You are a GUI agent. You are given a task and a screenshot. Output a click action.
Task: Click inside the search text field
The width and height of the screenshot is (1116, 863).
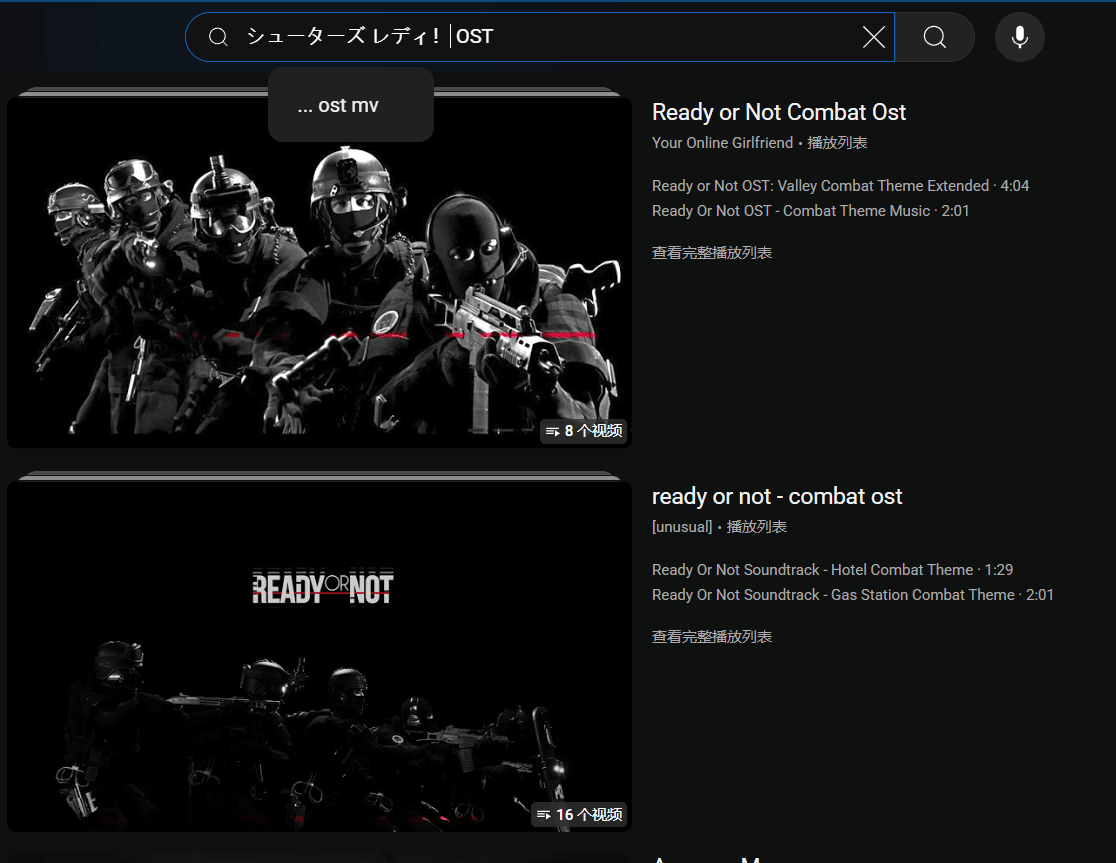(539, 37)
